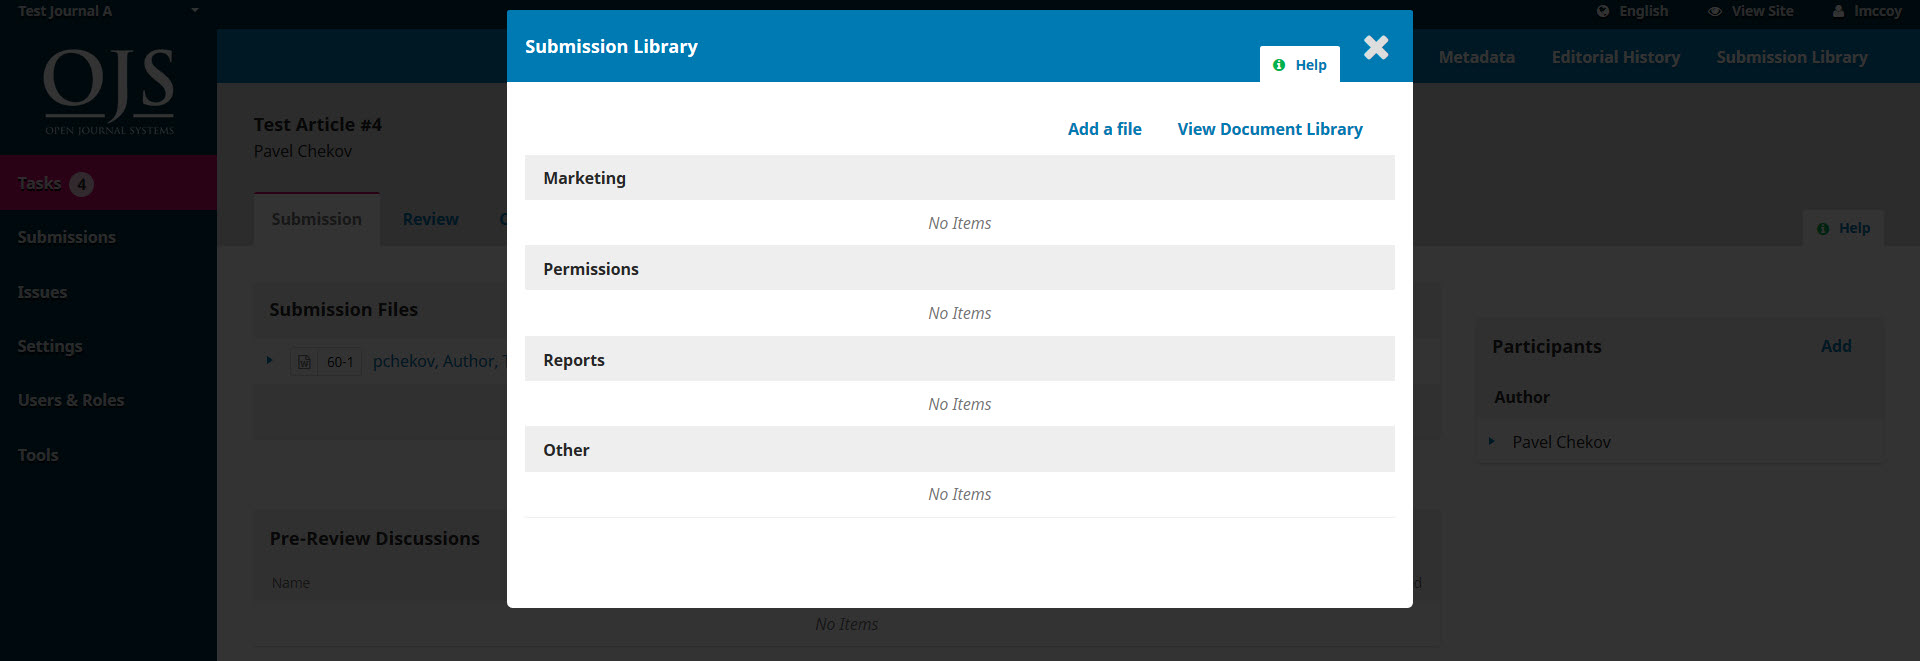Open View Document Library link

[x=1270, y=129]
